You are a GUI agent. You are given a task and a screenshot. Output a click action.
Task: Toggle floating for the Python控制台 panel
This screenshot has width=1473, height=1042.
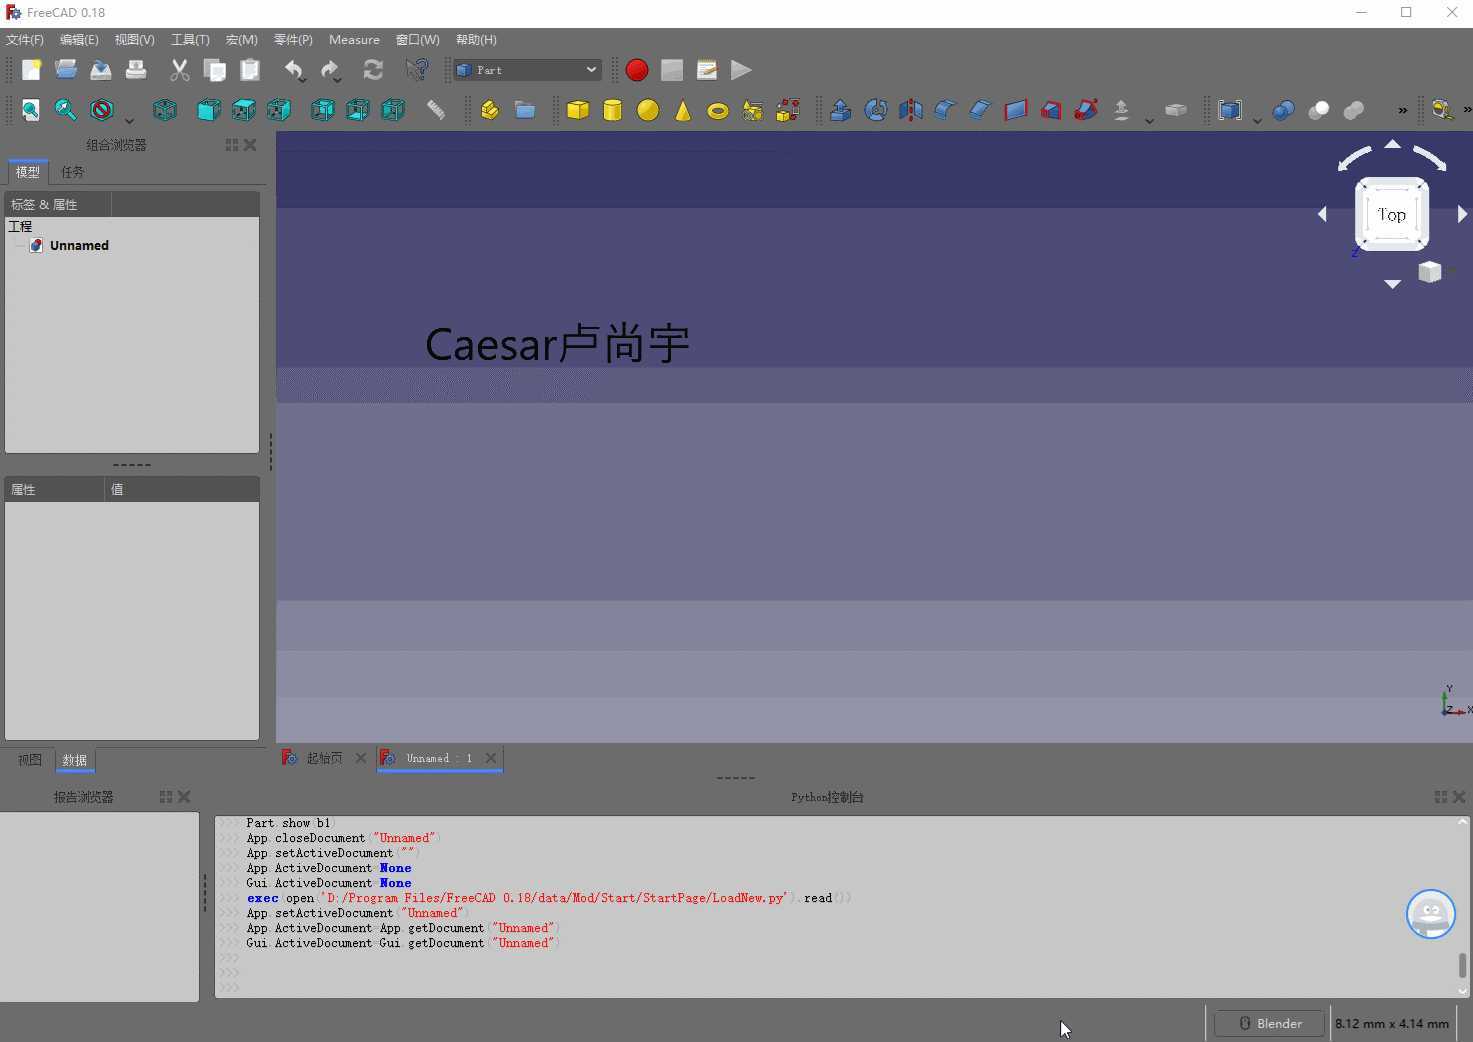tap(1441, 797)
